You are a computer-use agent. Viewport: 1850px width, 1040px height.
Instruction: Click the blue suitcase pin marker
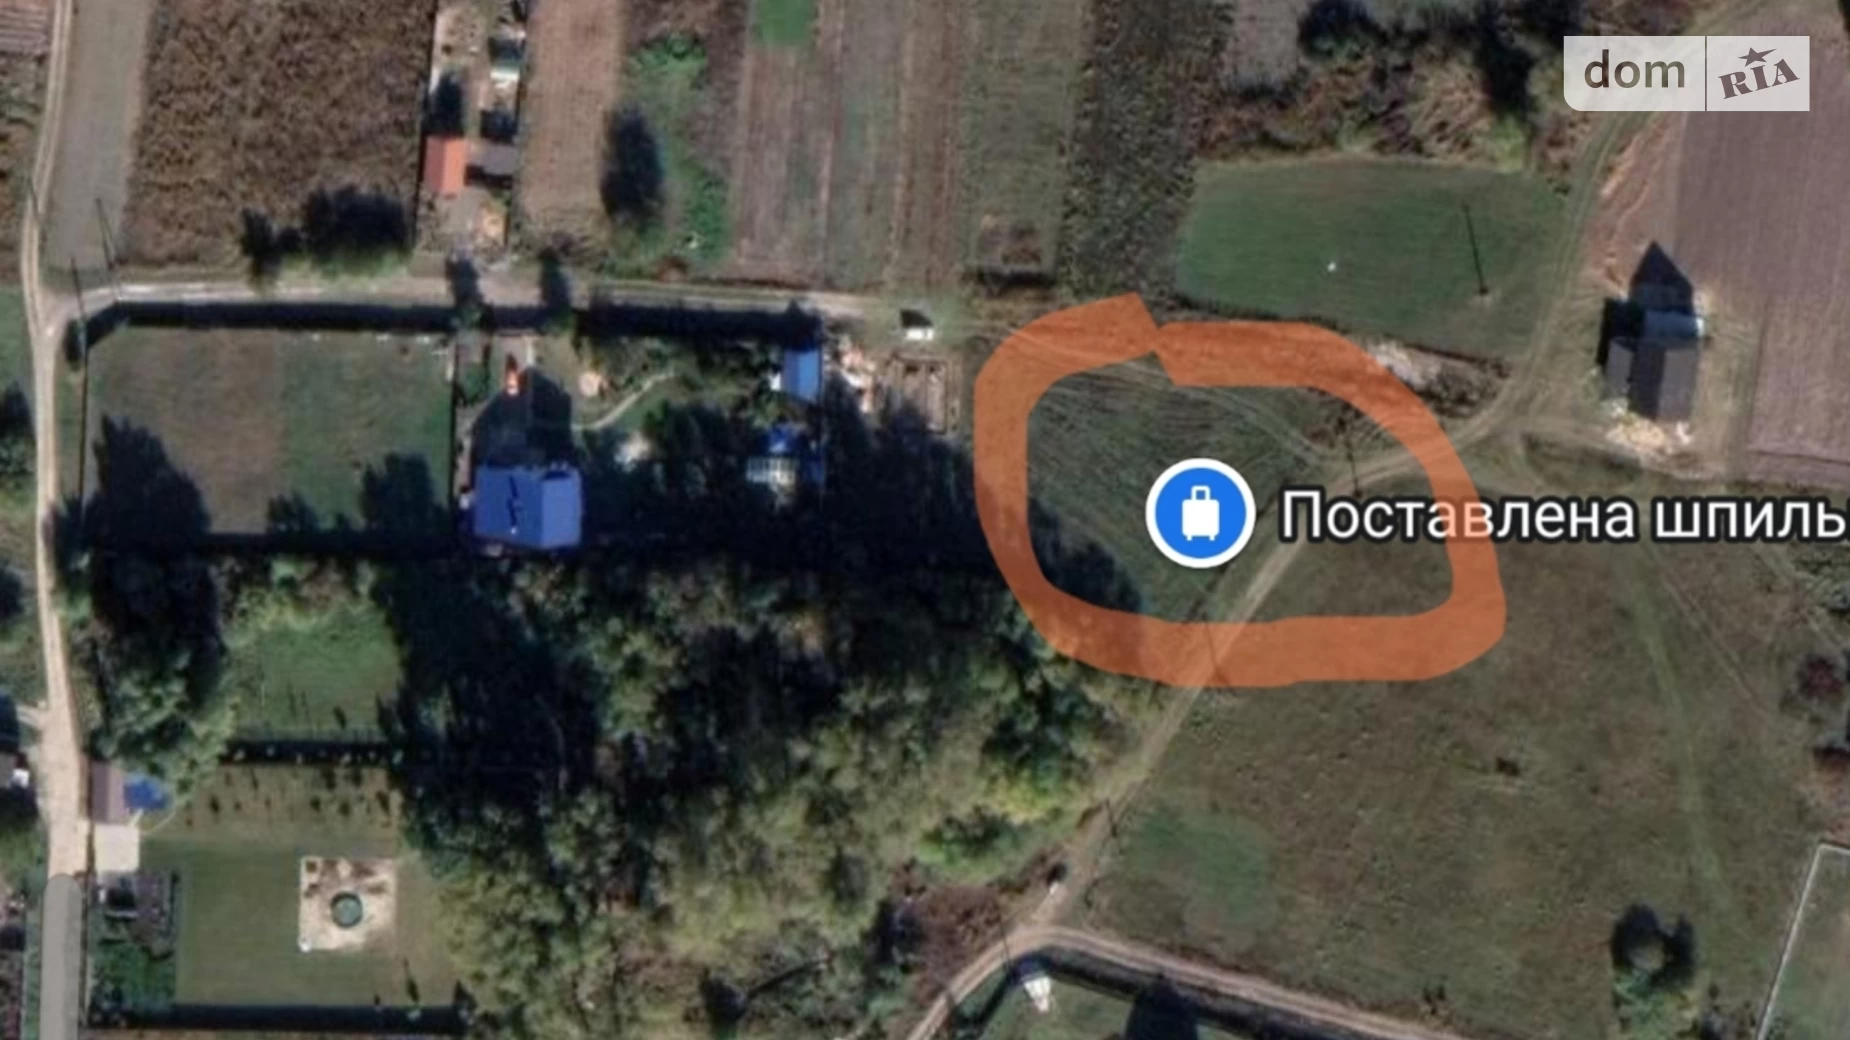click(x=1199, y=513)
